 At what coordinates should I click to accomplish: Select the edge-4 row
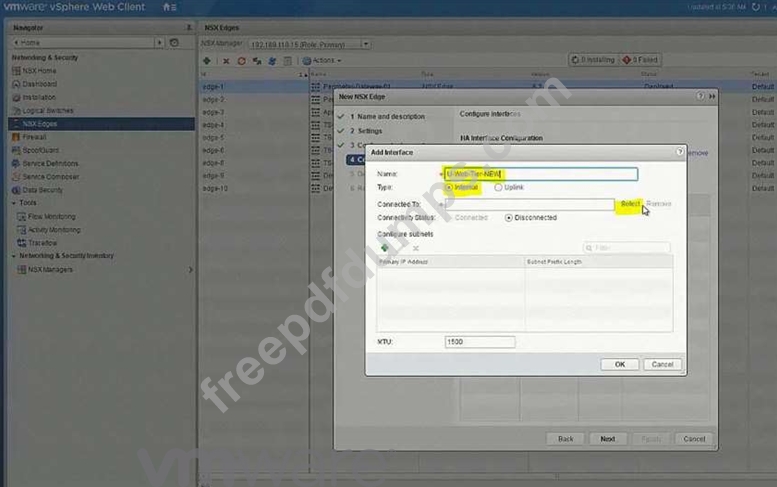(x=254, y=125)
